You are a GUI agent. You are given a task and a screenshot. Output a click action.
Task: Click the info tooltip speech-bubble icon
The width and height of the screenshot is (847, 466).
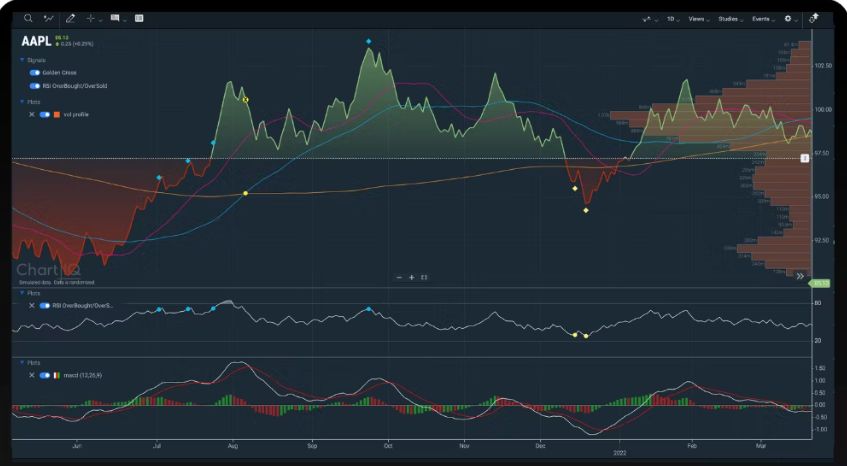pos(115,18)
